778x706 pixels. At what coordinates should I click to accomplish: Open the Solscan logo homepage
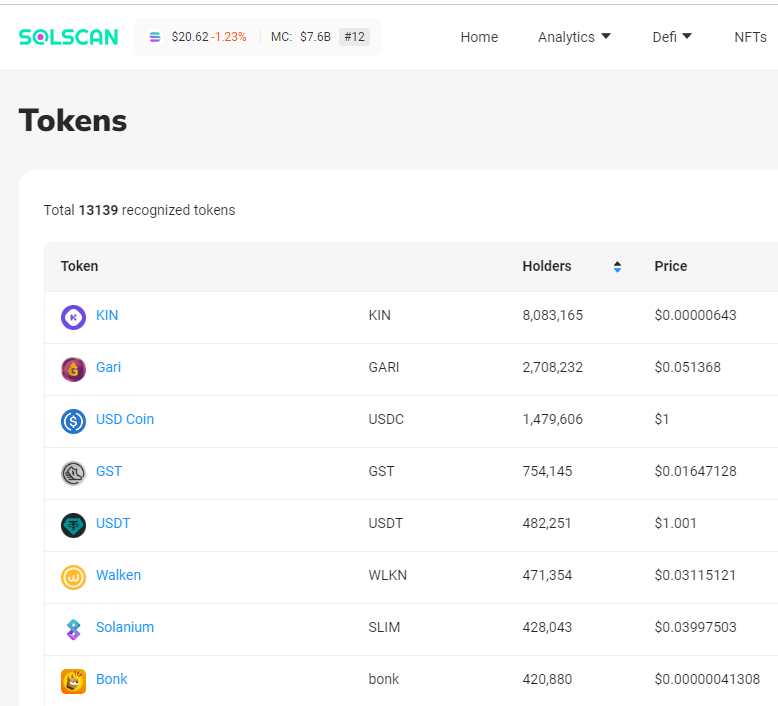(x=68, y=37)
